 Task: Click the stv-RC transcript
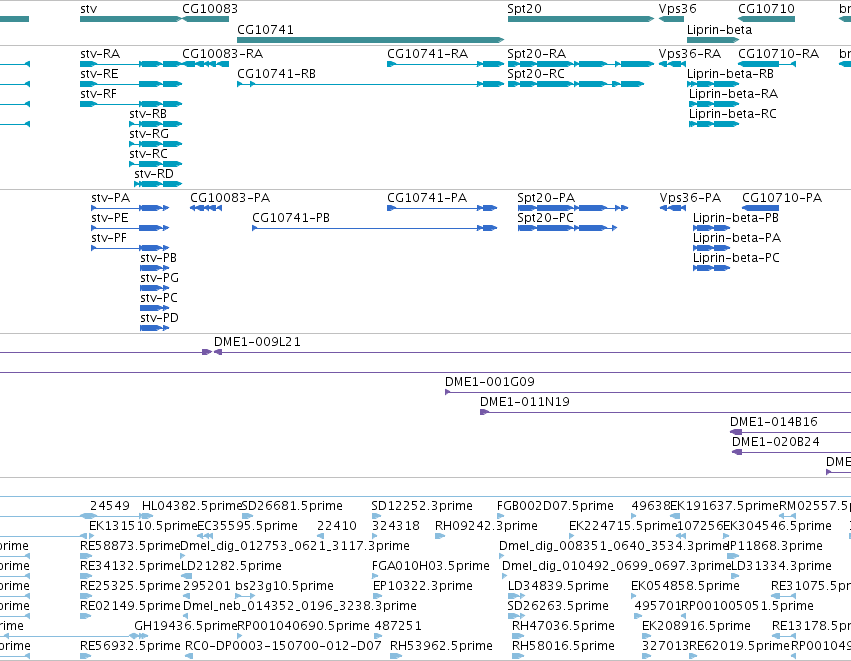pos(156,164)
